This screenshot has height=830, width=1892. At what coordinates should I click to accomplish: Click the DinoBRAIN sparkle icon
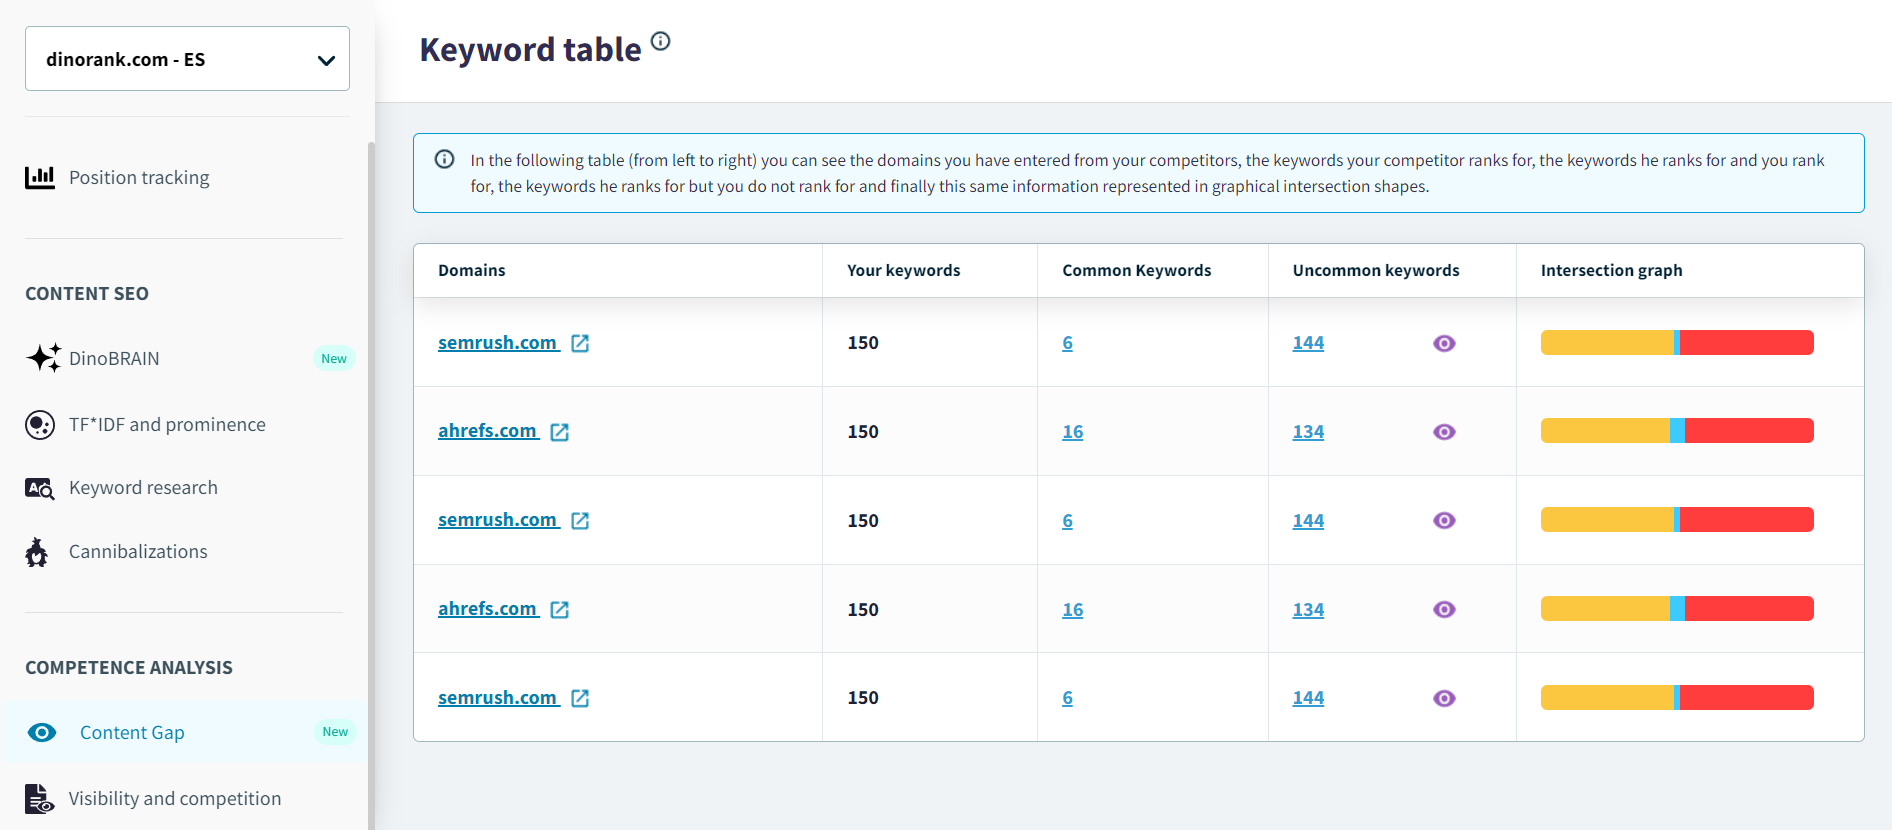tap(43, 358)
